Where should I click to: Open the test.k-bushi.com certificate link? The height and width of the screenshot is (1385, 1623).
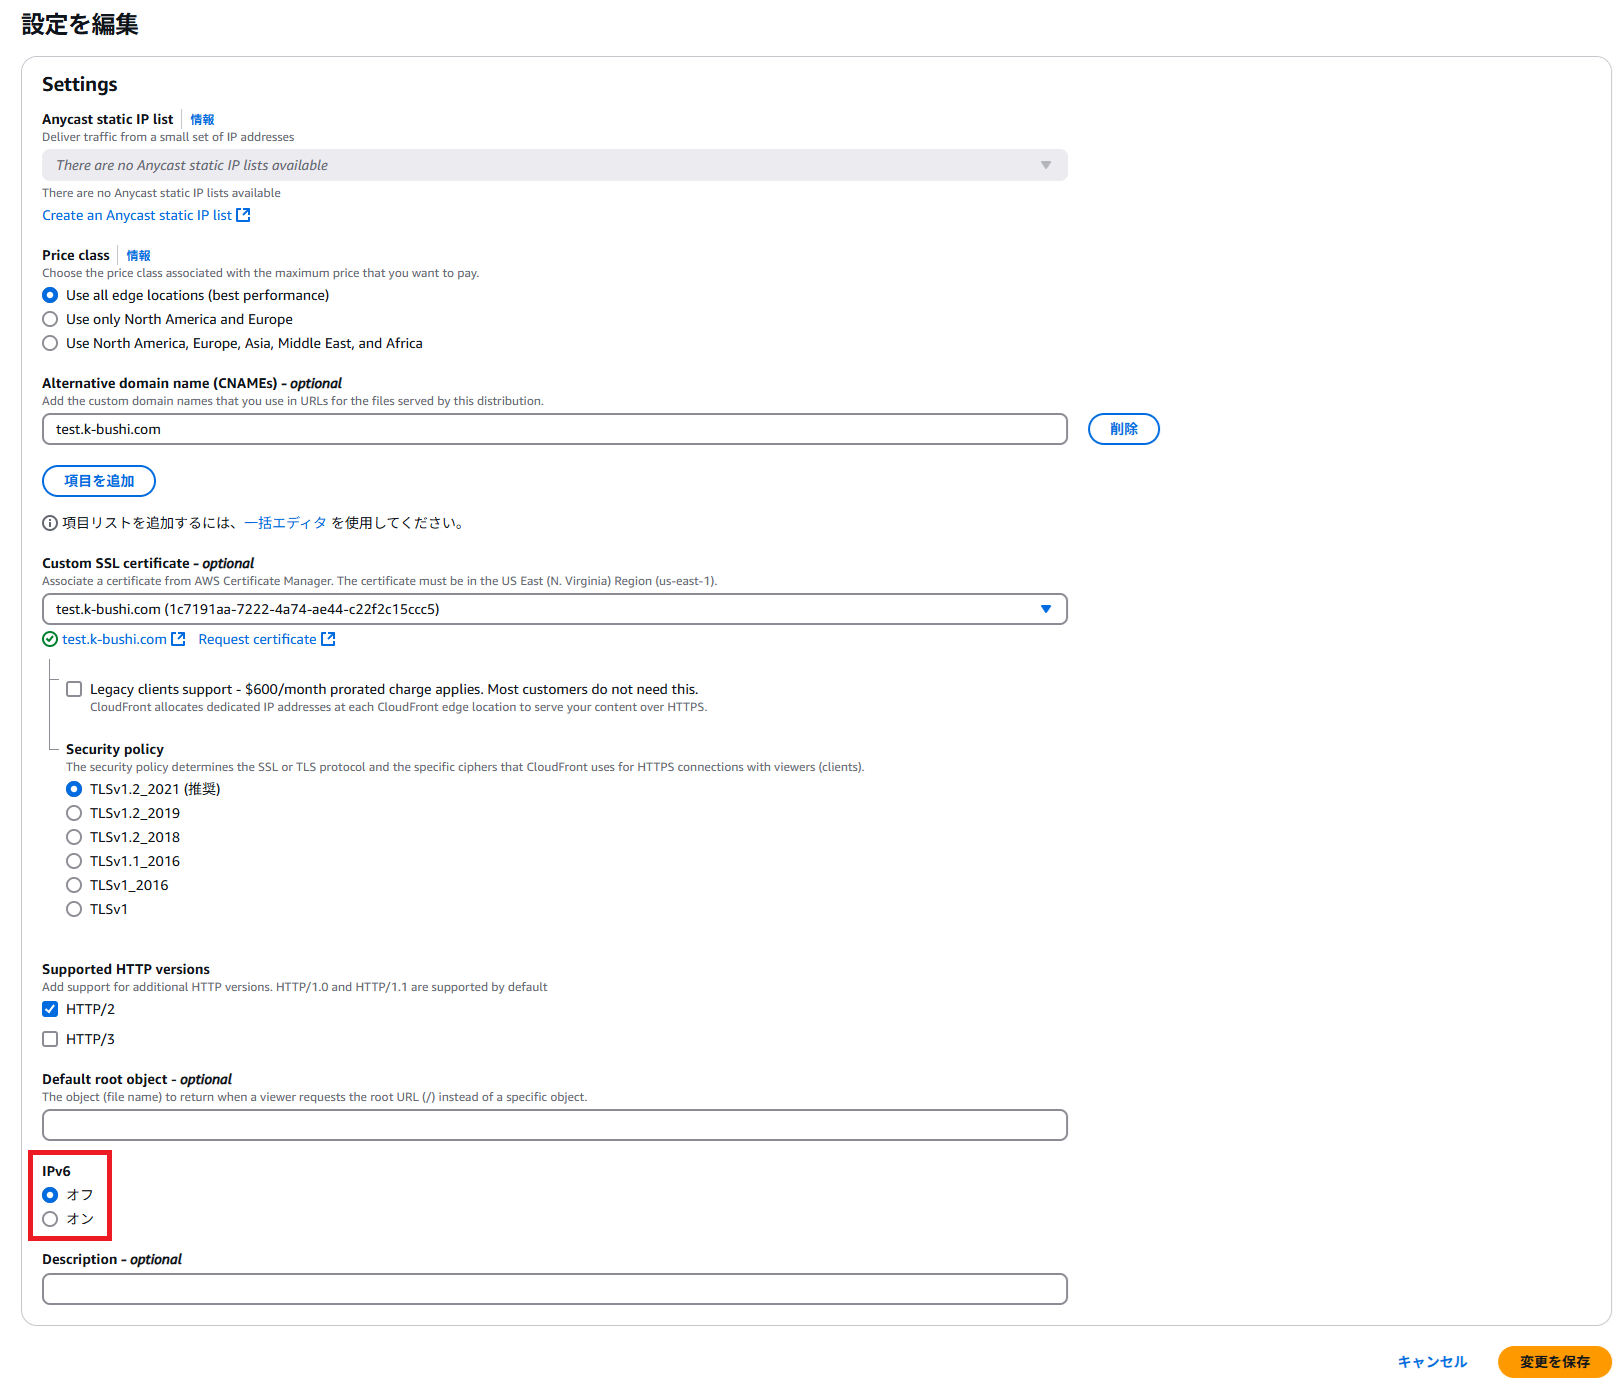tap(114, 639)
